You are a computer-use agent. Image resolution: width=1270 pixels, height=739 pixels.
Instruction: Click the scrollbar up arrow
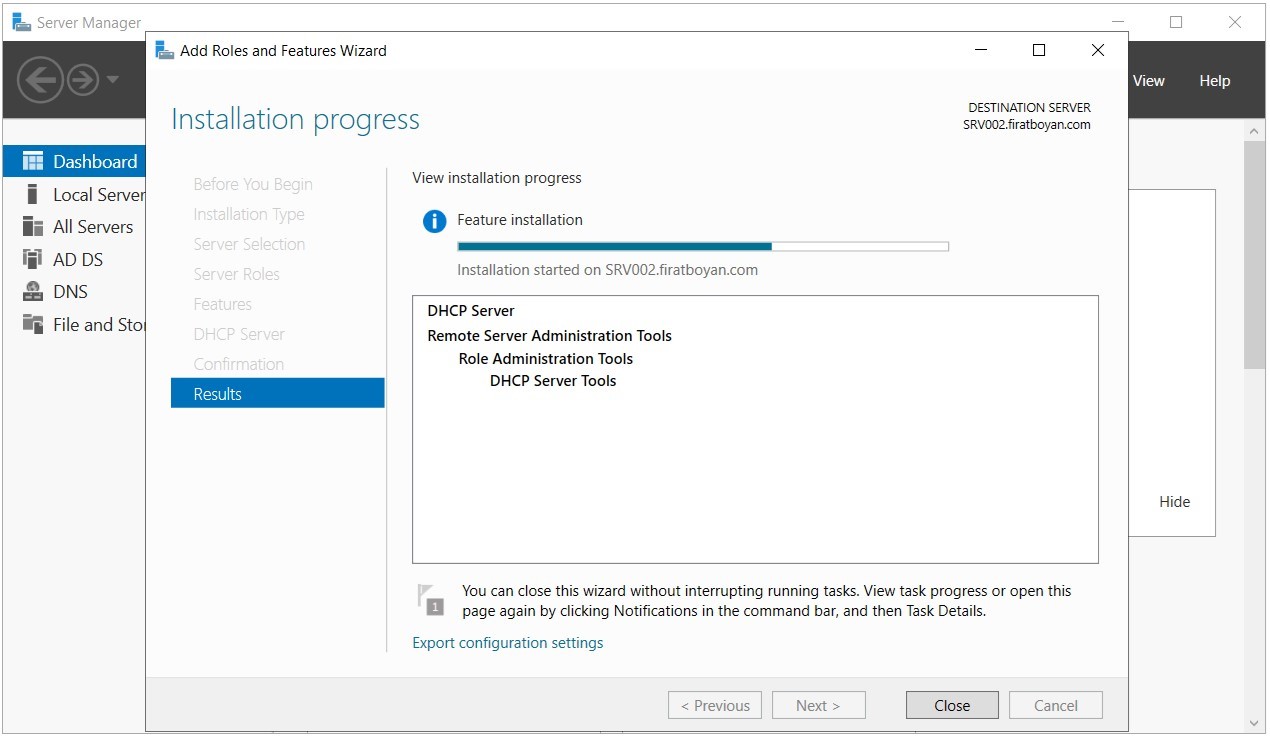pos(1254,131)
